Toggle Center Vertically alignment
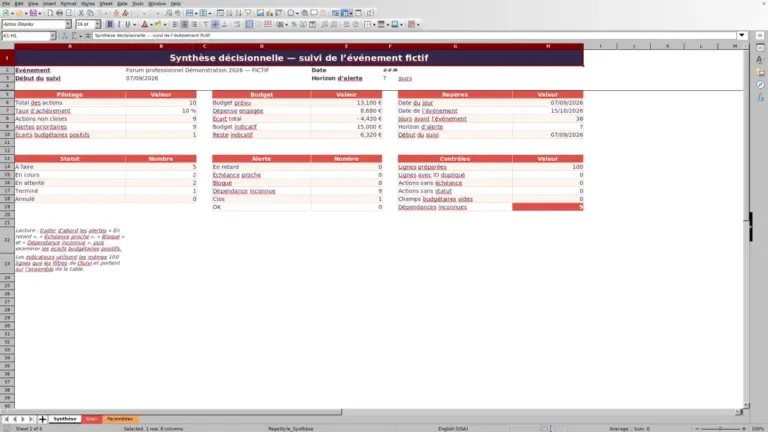This screenshot has width=768, height=432. click(x=215, y=24)
